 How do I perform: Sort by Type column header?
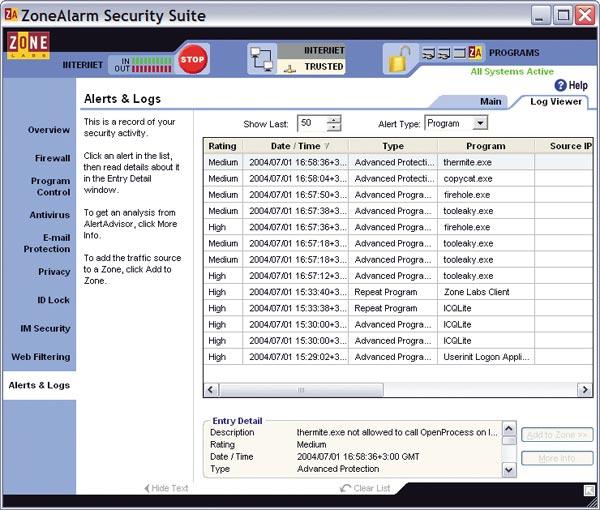pyautogui.click(x=393, y=146)
